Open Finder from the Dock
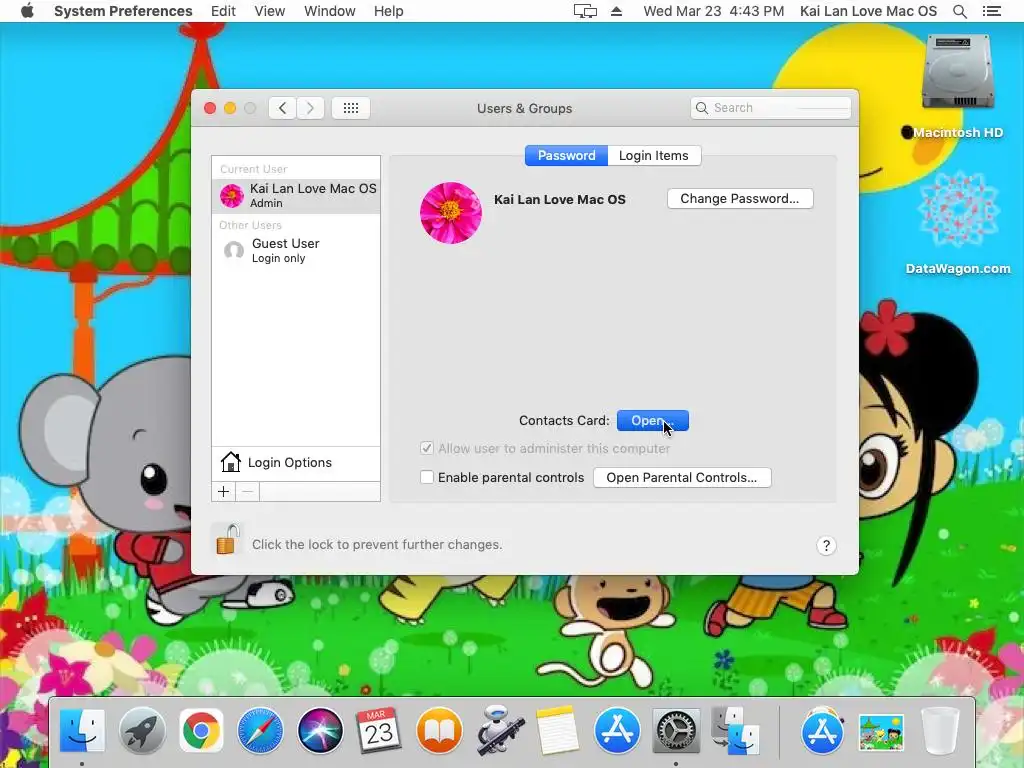The height and width of the screenshot is (768, 1024). [82, 730]
